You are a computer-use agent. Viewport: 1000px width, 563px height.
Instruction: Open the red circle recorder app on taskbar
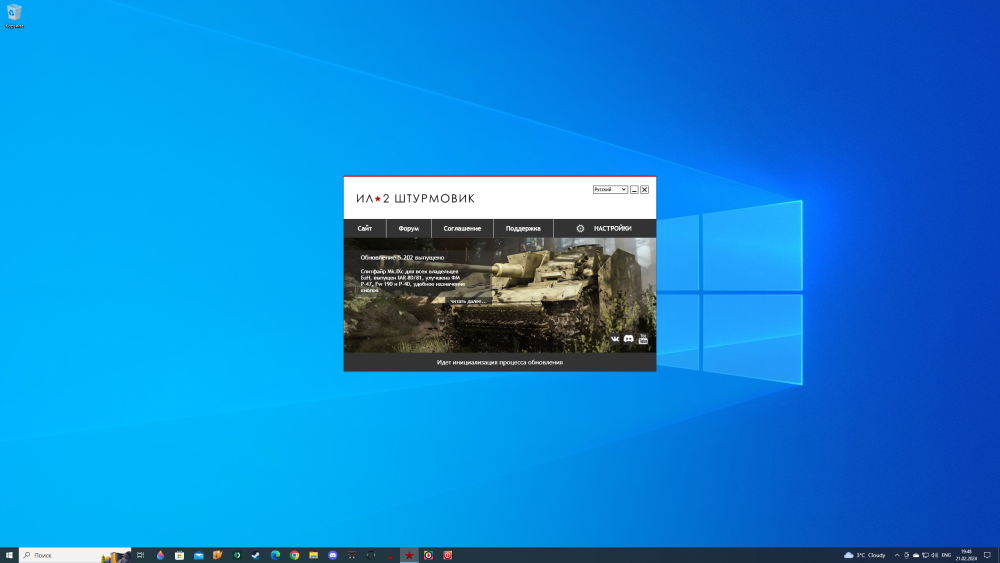[428, 555]
